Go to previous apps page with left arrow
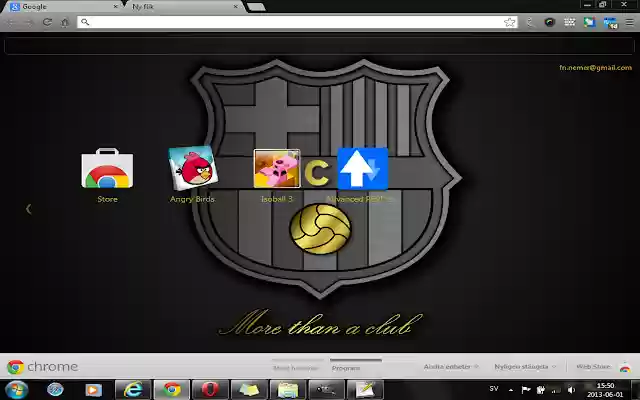This screenshot has height=400, width=640. [28, 209]
